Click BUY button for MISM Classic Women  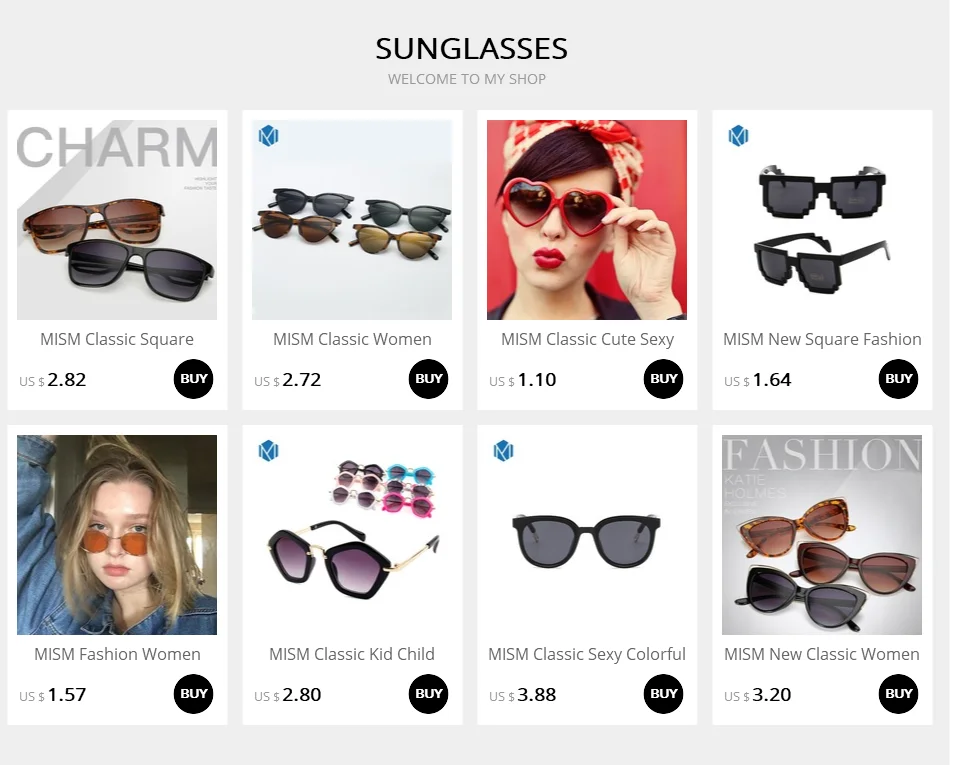[428, 379]
